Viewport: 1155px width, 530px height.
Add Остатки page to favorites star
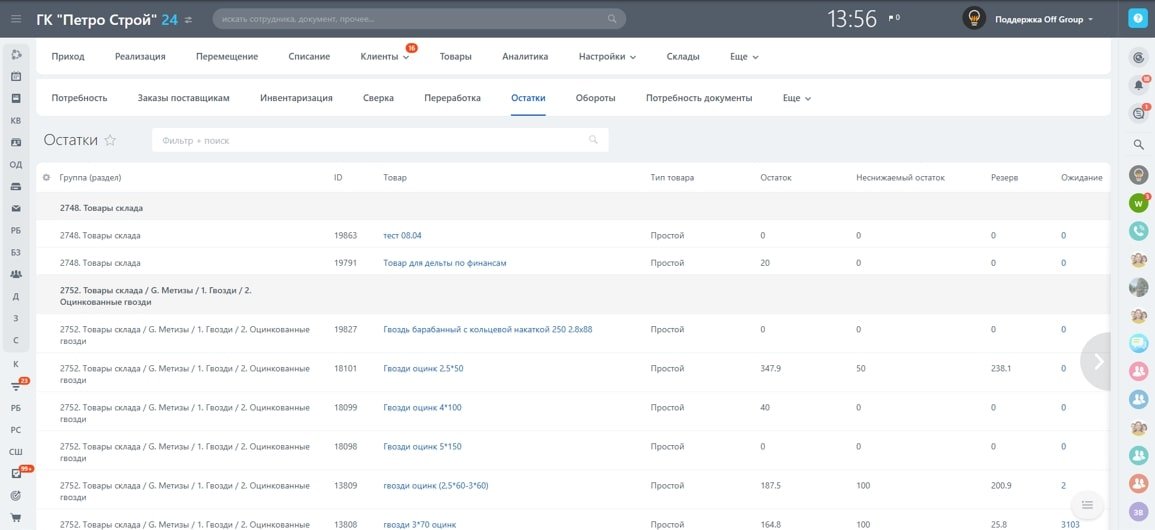pos(111,141)
